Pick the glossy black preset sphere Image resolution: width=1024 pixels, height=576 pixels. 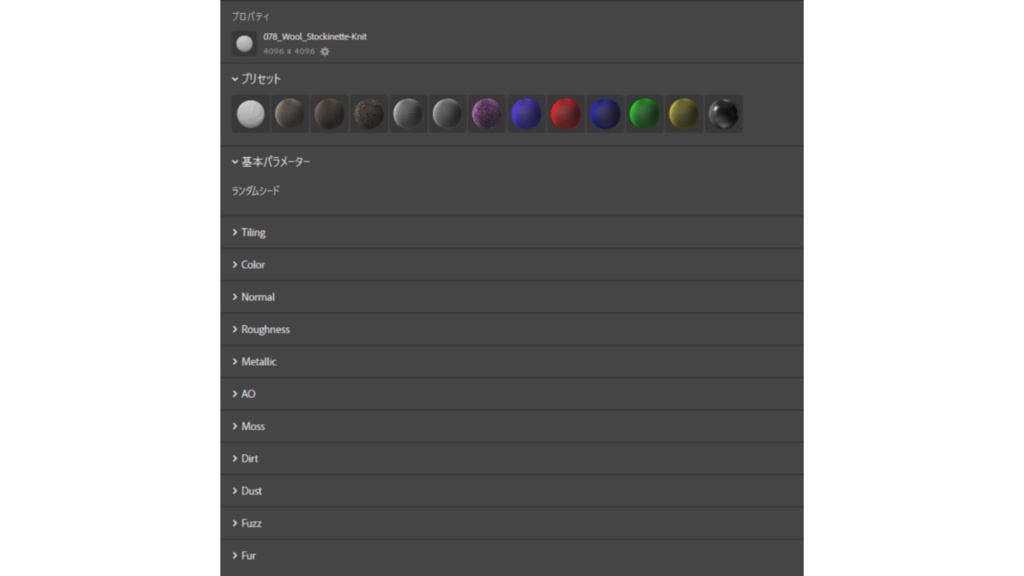click(723, 114)
